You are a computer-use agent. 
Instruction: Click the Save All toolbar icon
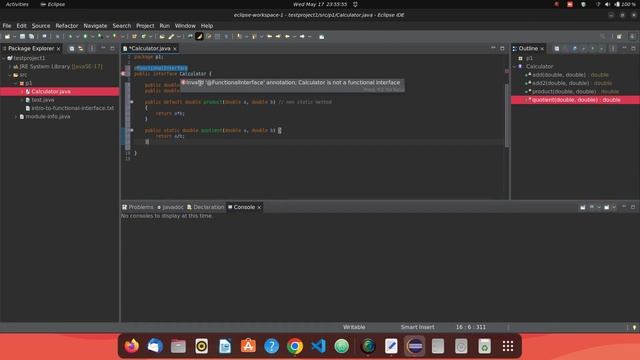coord(31,37)
